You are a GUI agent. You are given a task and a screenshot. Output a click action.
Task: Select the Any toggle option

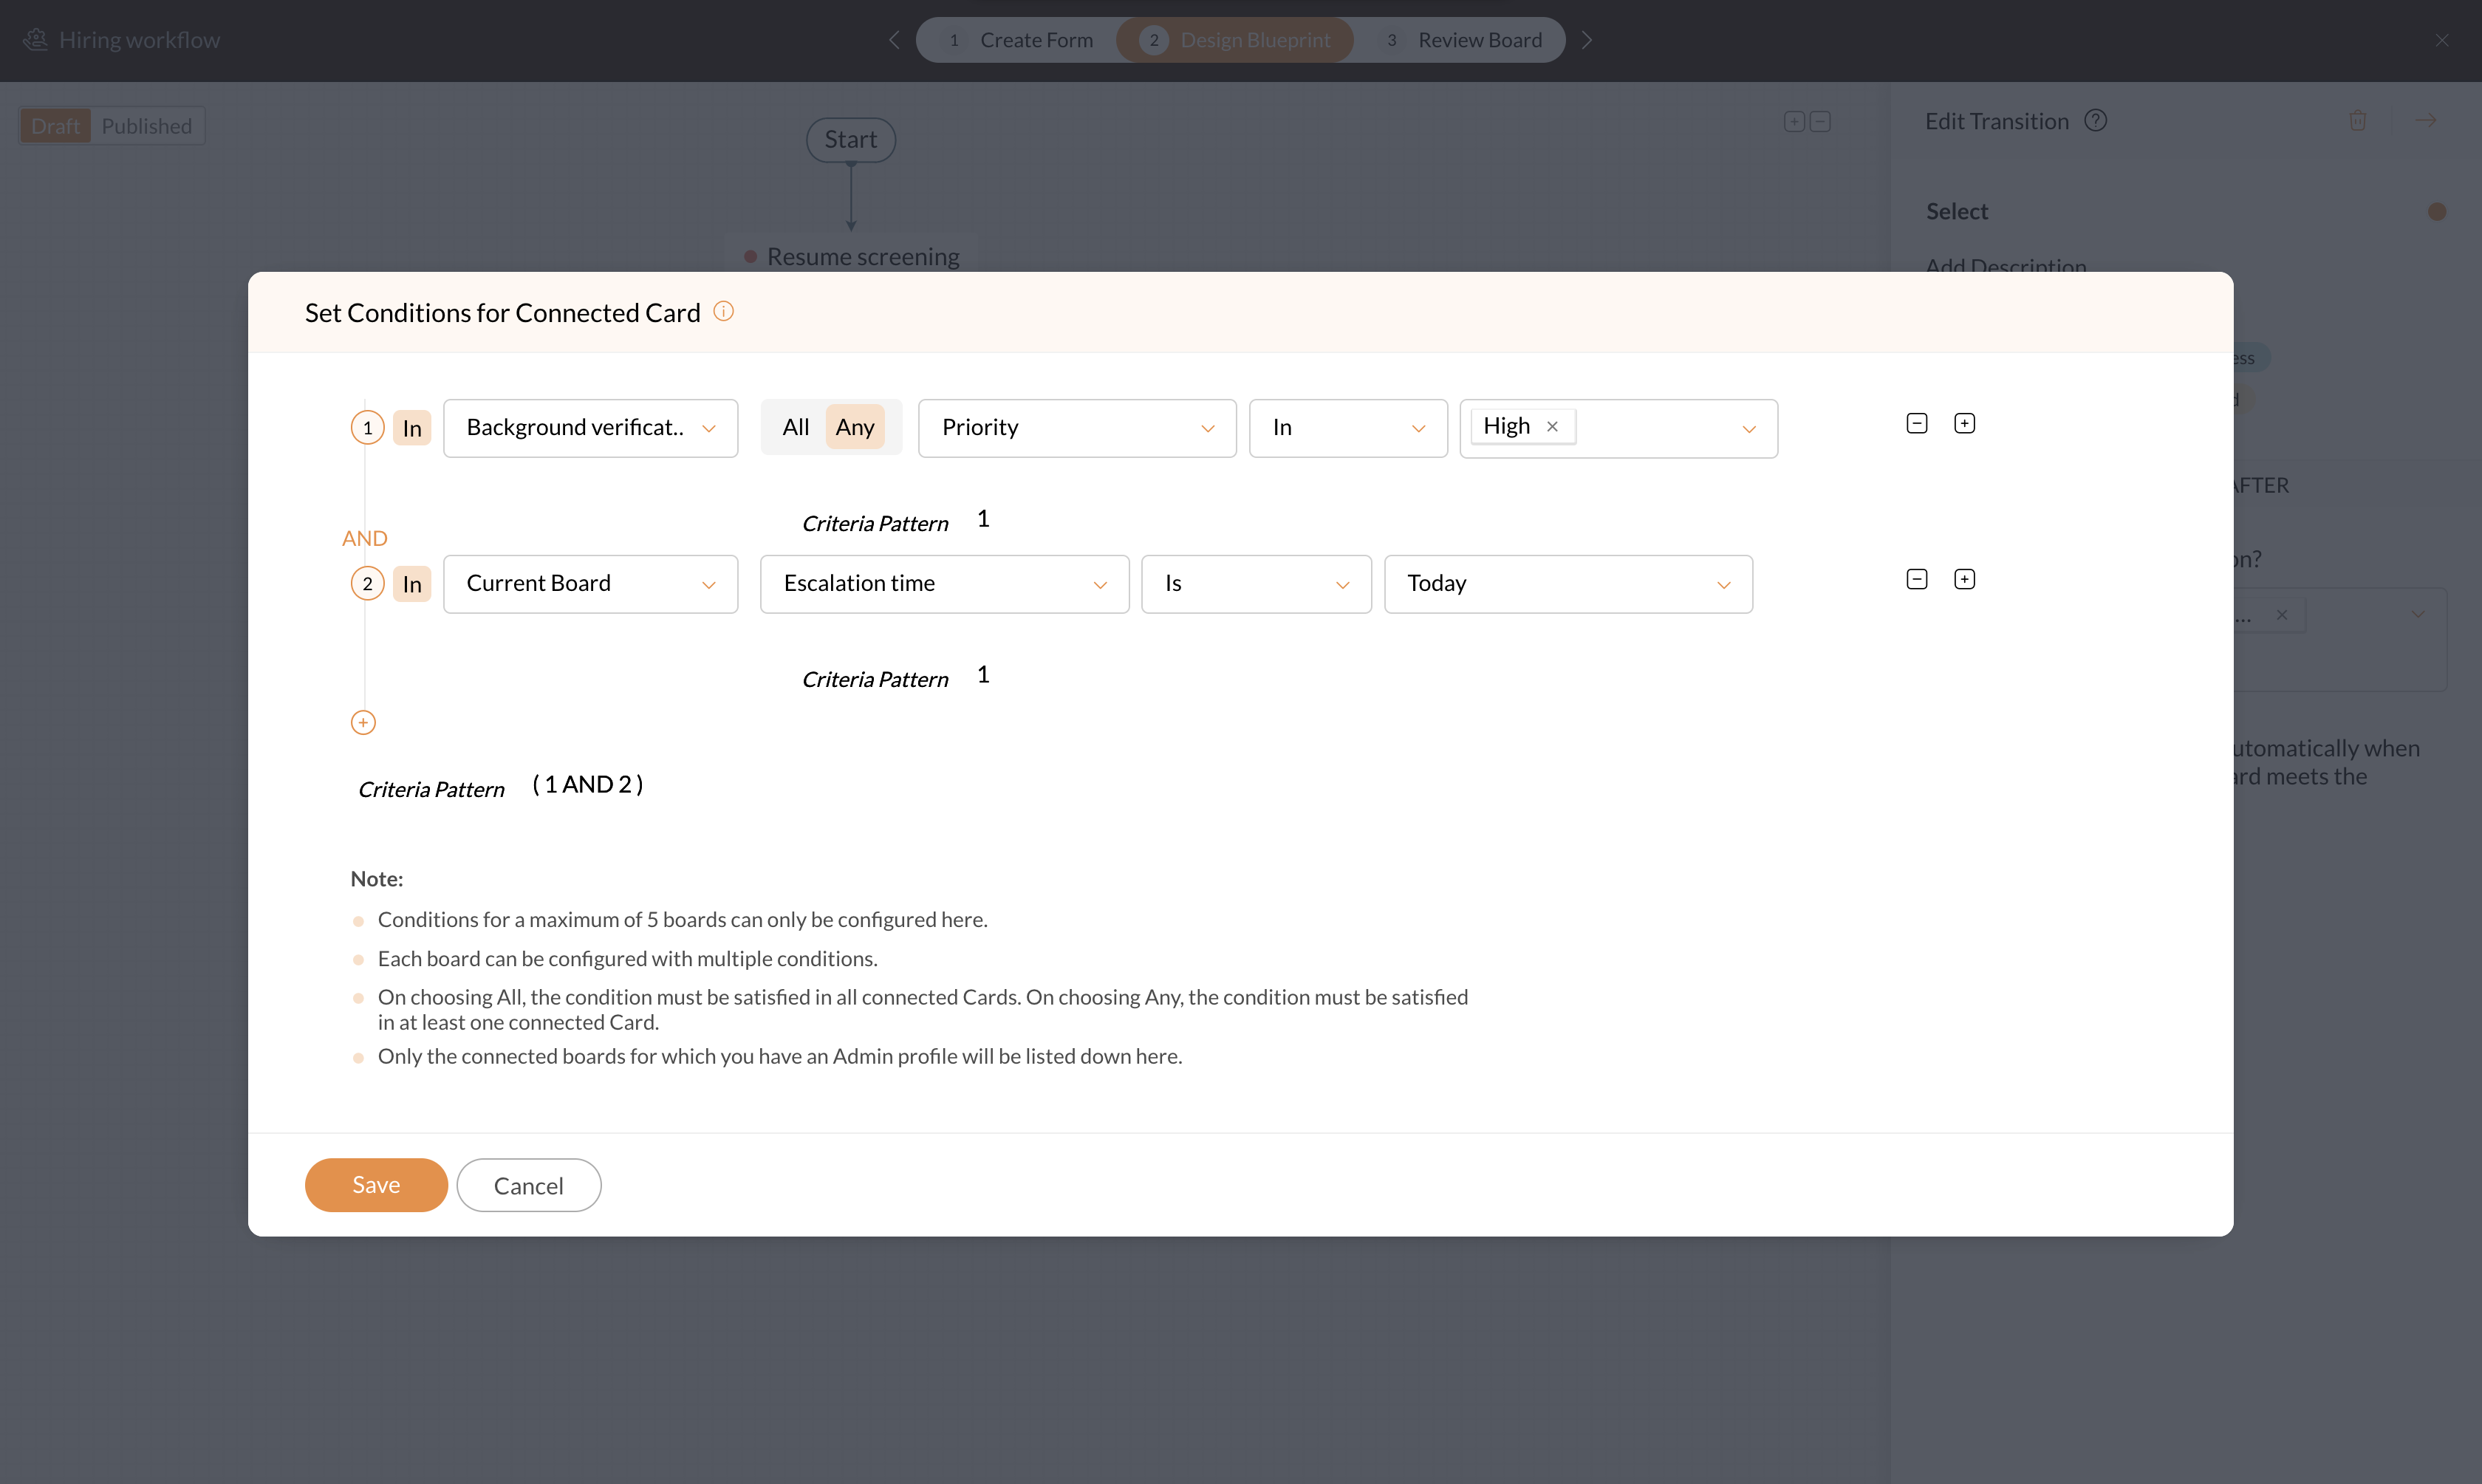coord(855,428)
